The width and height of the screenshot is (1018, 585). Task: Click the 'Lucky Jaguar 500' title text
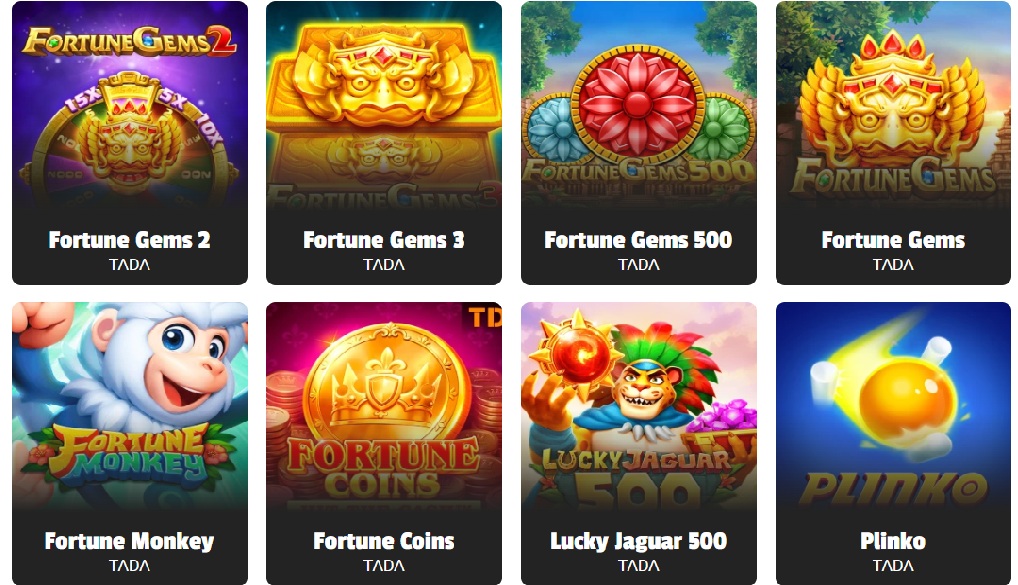[x=639, y=541]
